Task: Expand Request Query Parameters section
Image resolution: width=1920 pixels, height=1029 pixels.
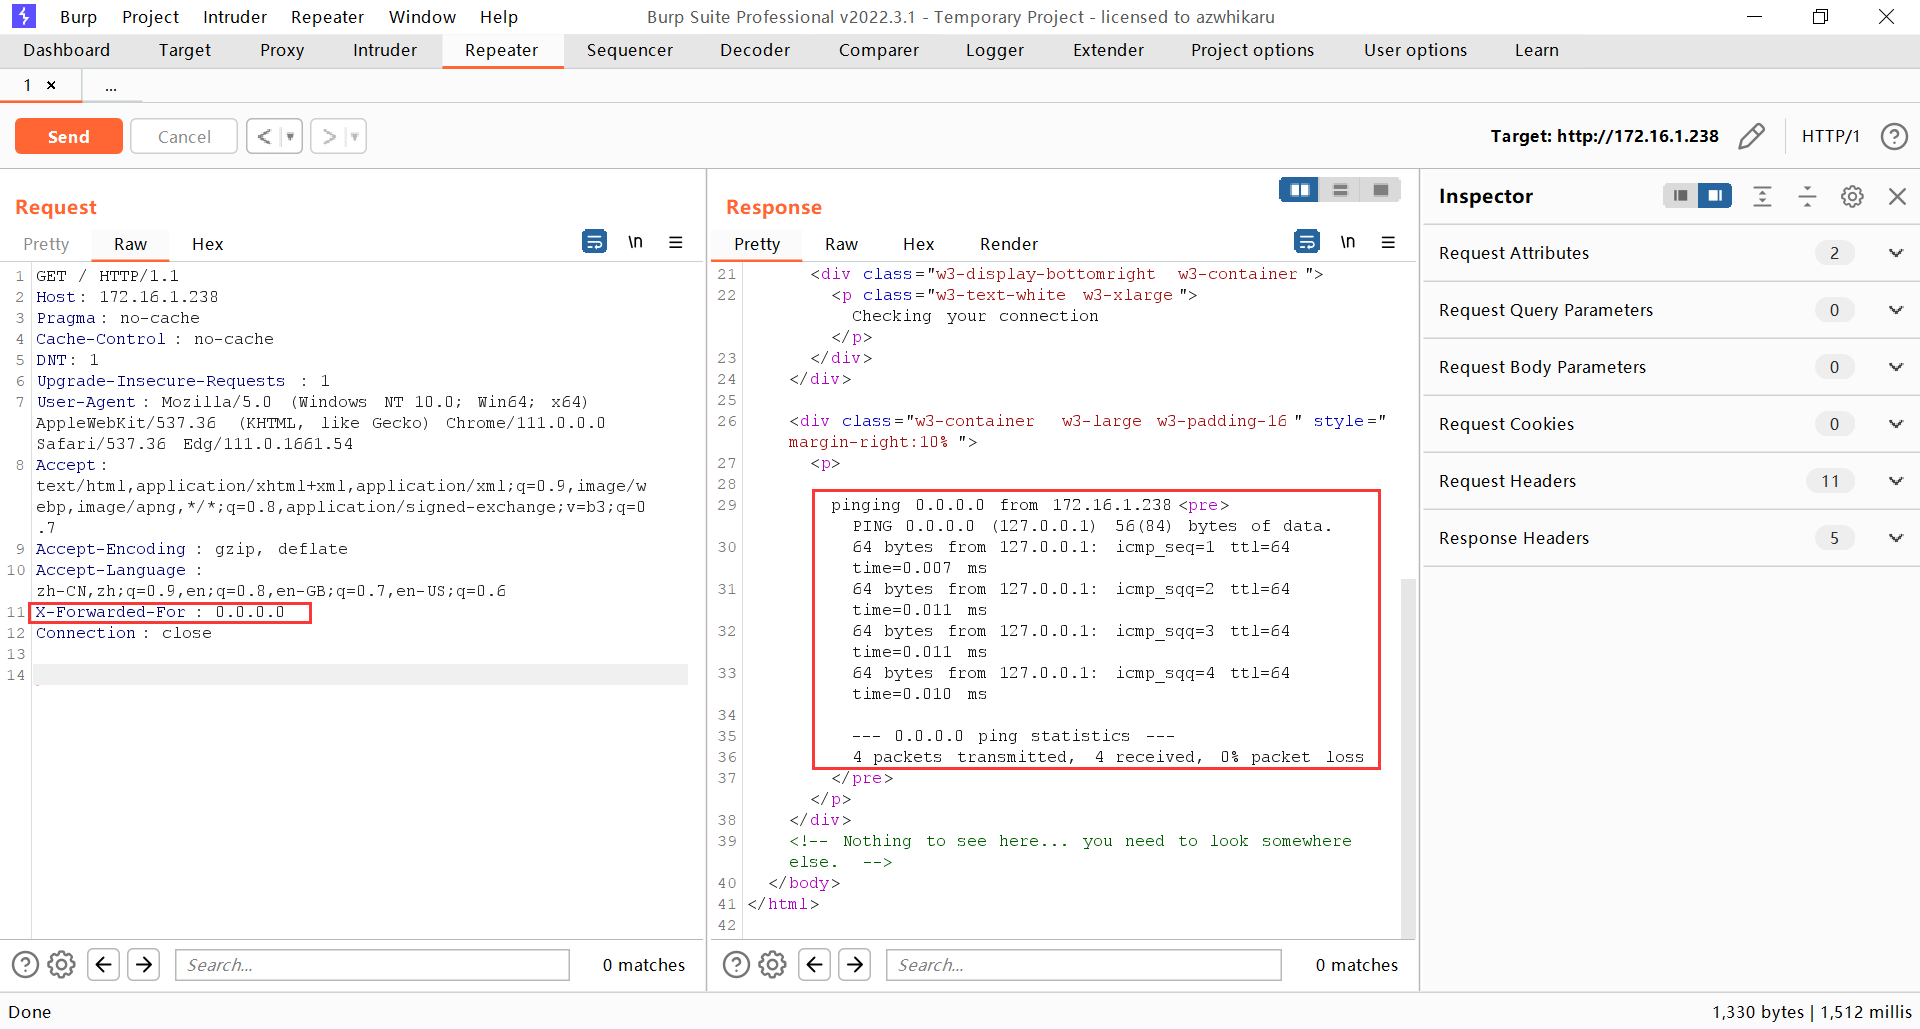Action: pyautogui.click(x=1895, y=310)
